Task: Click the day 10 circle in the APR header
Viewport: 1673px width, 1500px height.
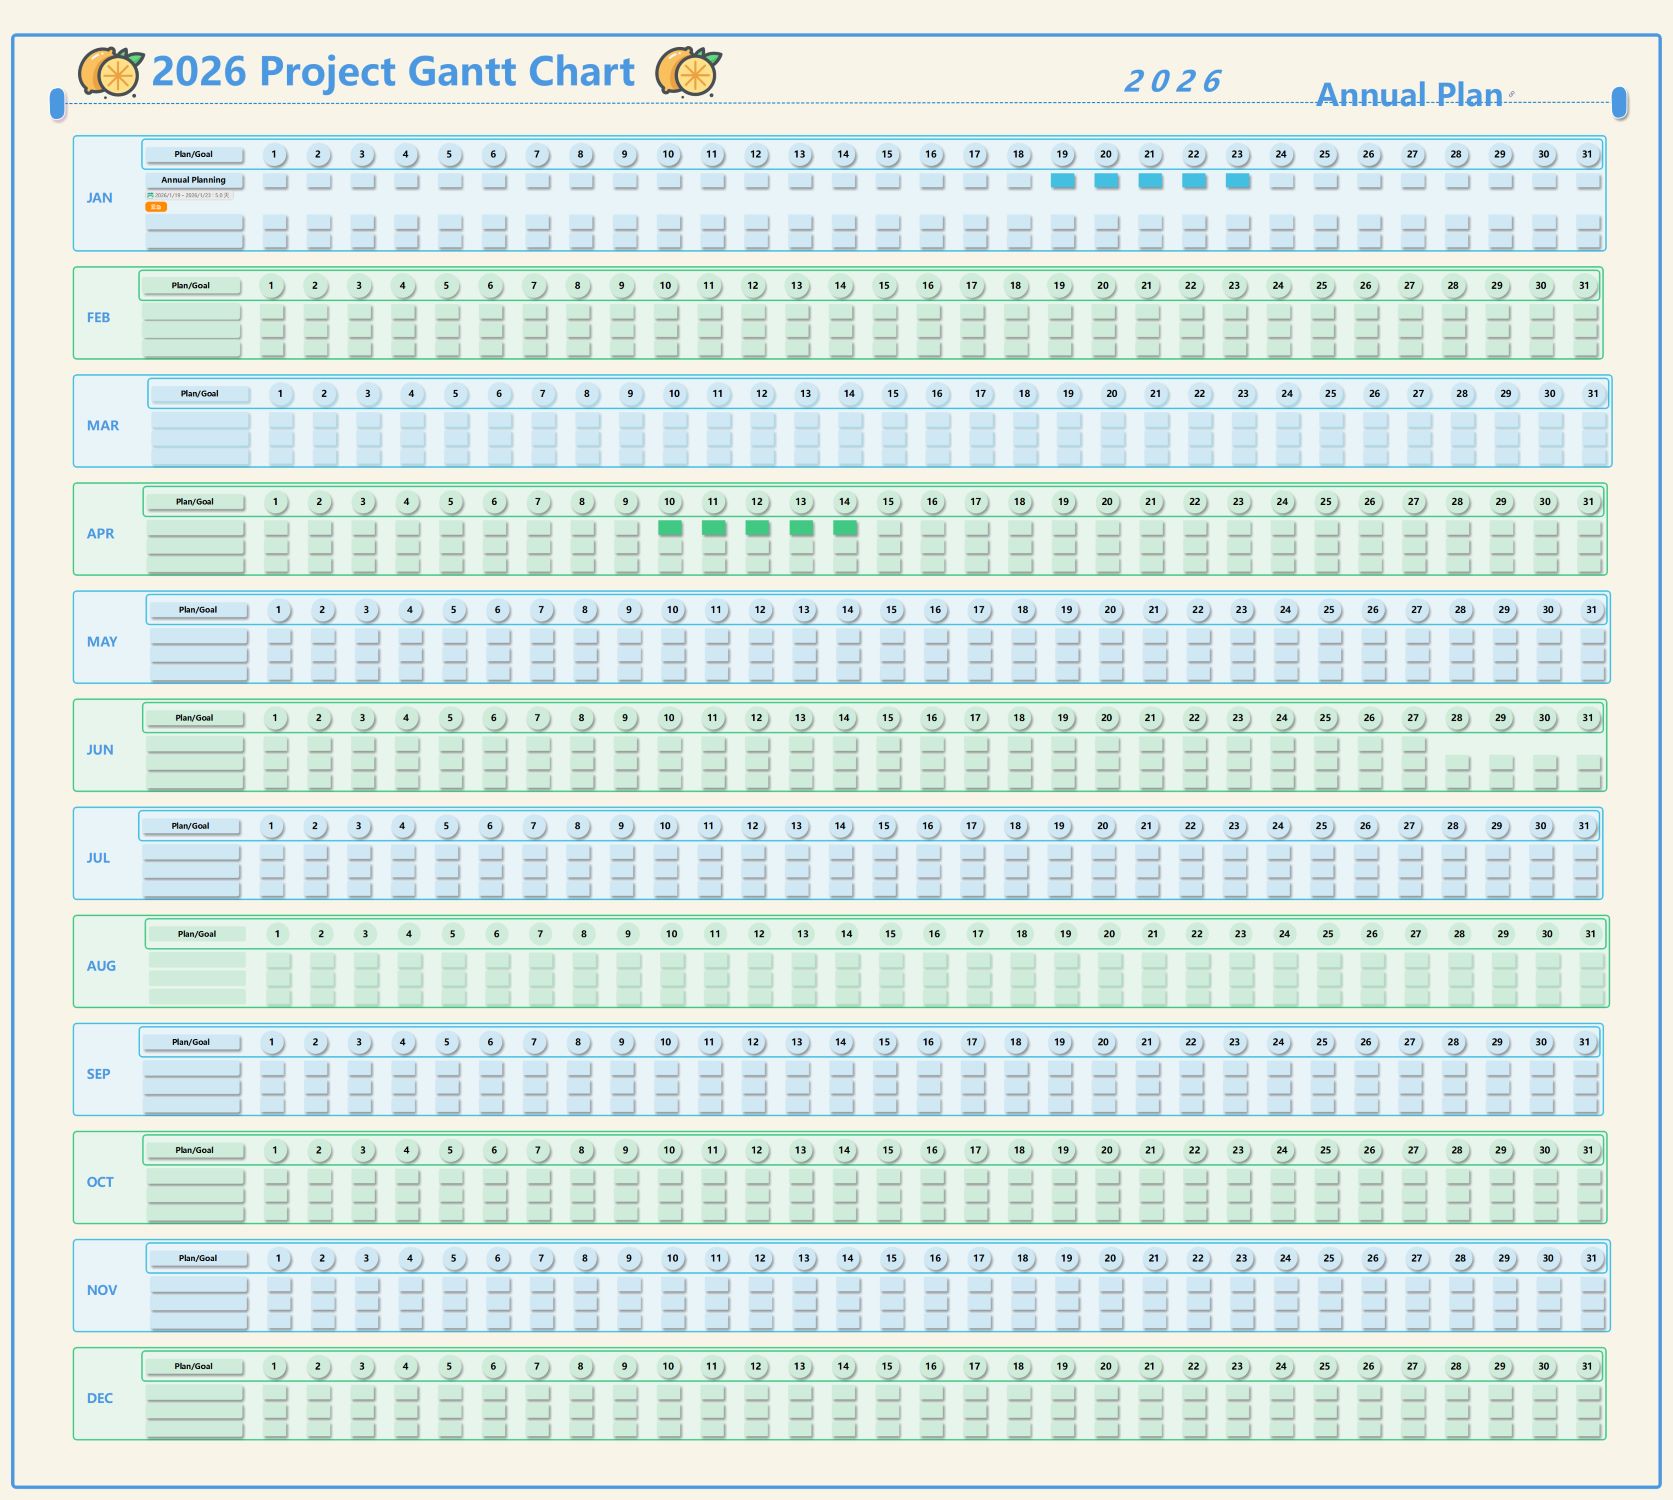Action: click(668, 501)
